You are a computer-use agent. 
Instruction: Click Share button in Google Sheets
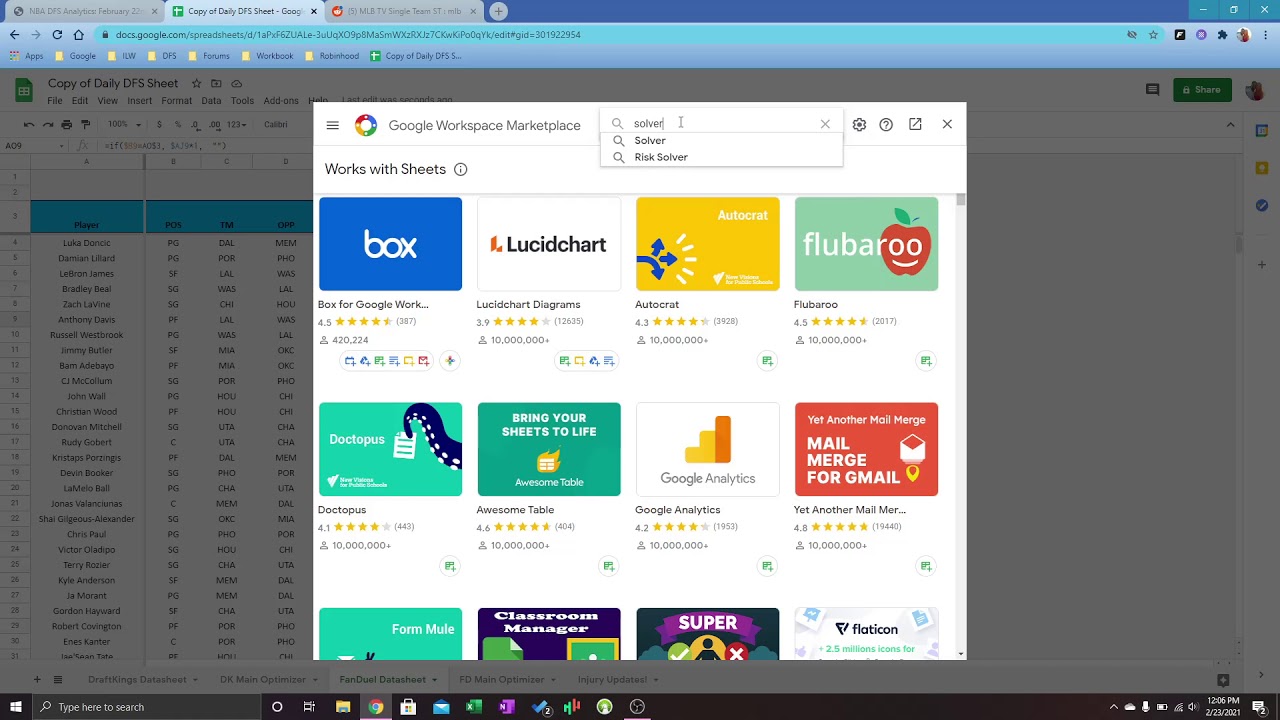(x=1202, y=90)
